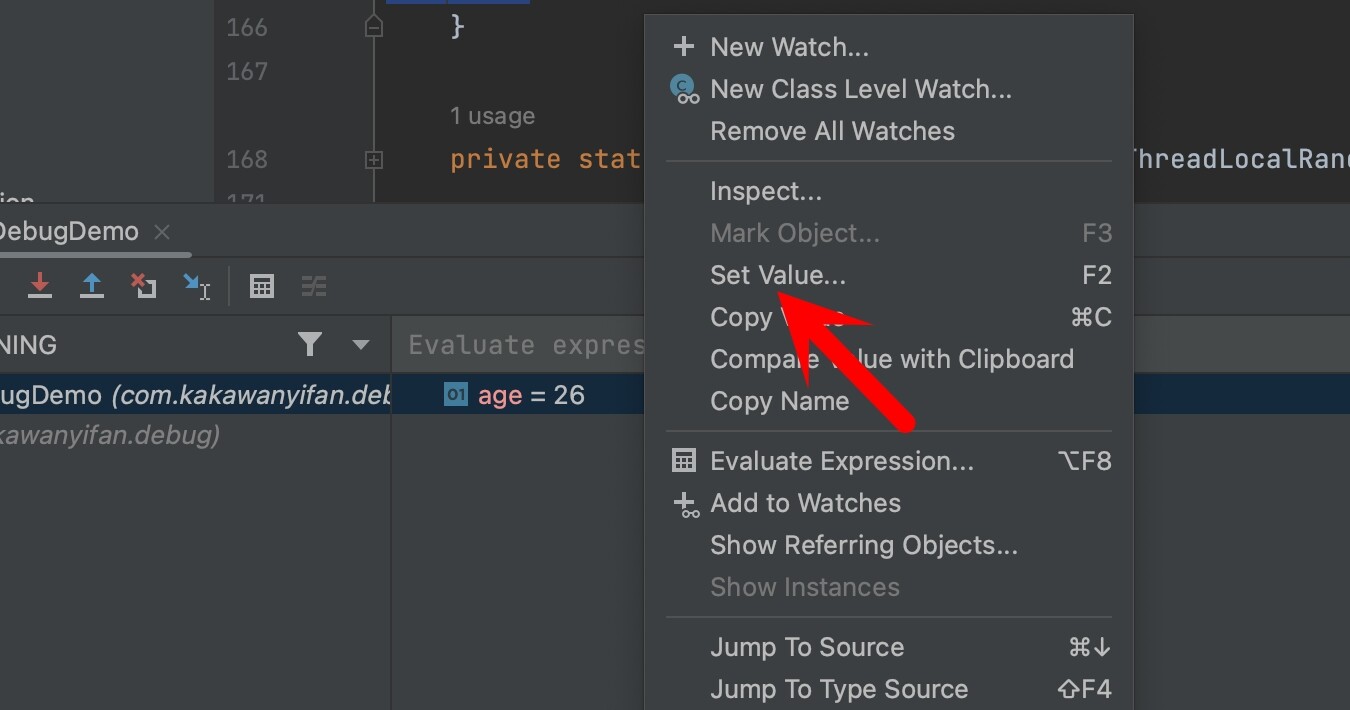Click the 1 usage hint link
This screenshot has width=1350, height=710.
[492, 116]
